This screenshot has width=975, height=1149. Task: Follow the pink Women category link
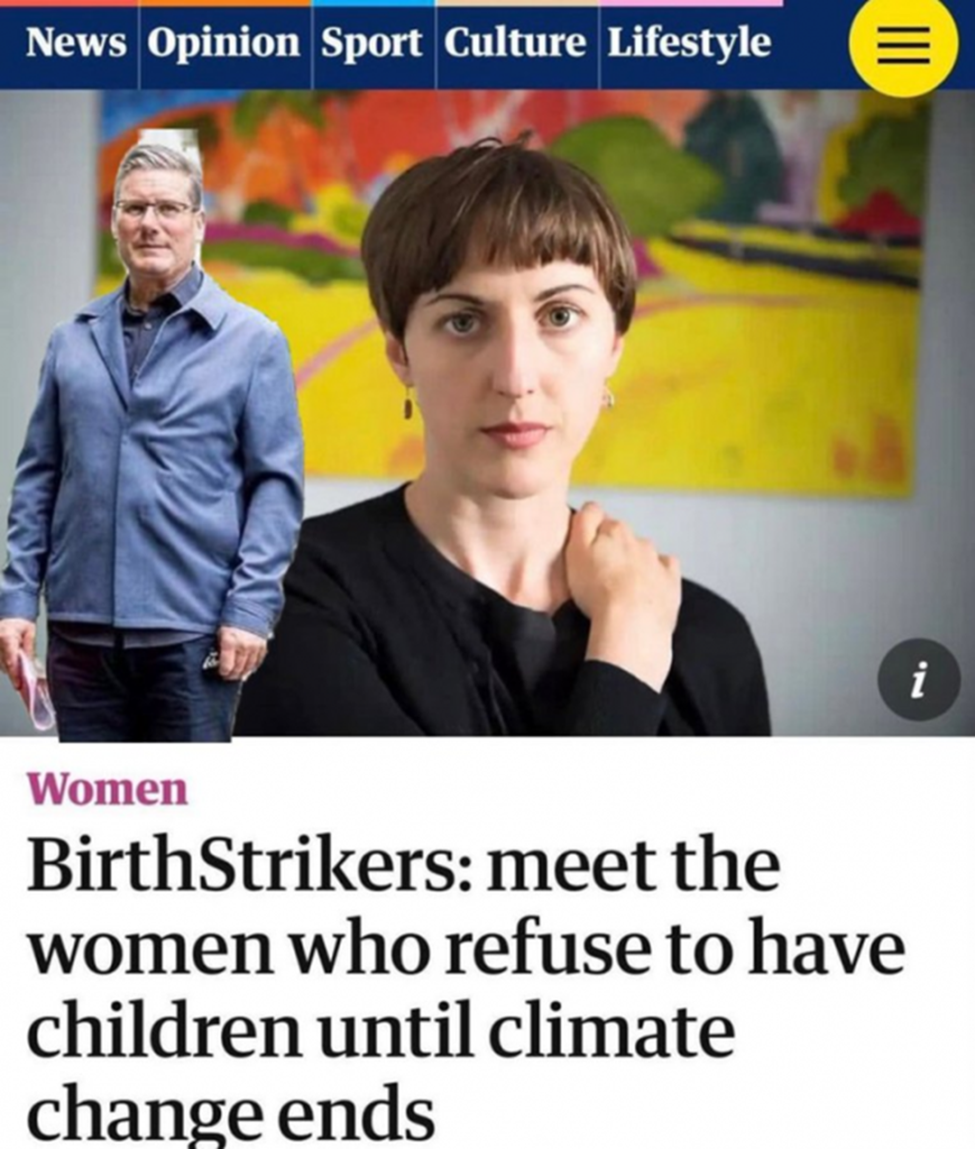click(x=108, y=789)
